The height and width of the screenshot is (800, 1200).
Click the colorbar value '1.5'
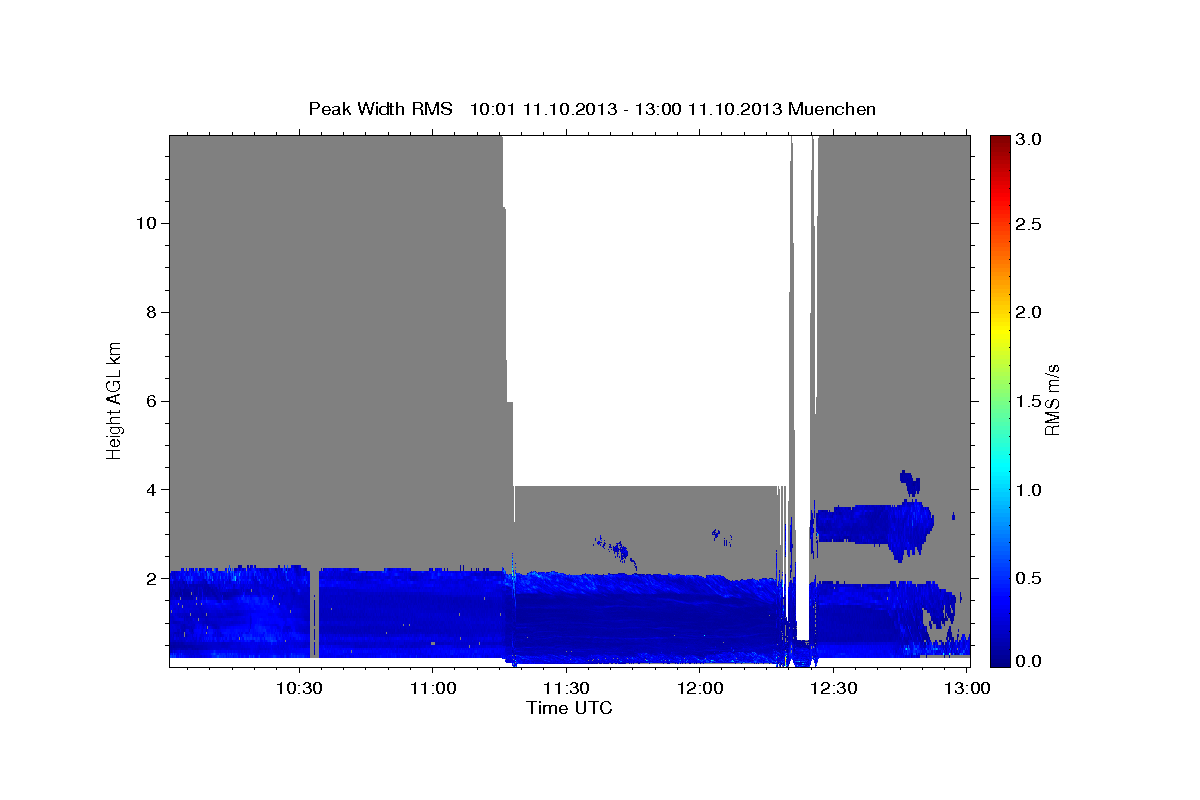tap(1030, 401)
